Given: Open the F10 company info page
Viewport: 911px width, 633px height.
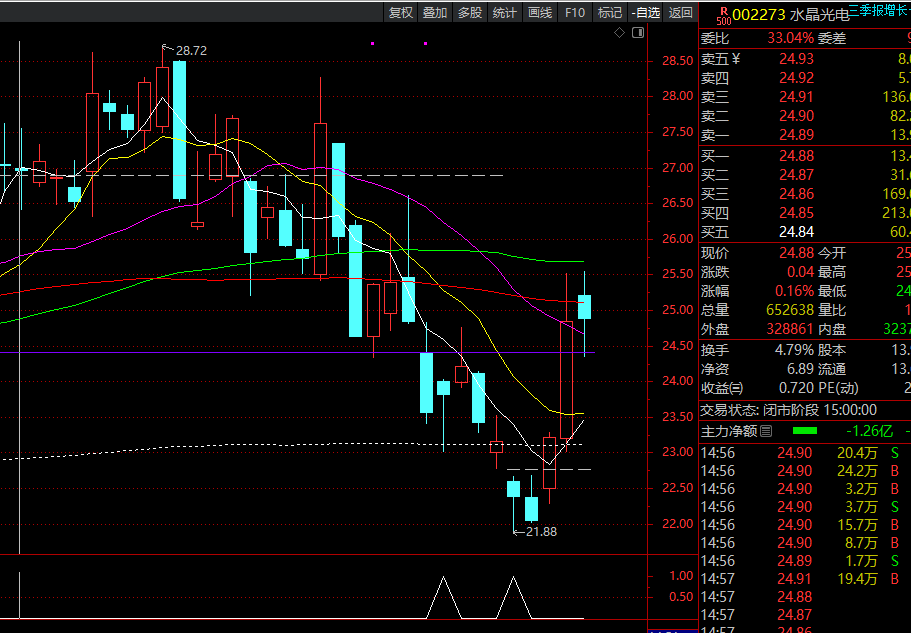Looking at the screenshot, I should click(575, 13).
